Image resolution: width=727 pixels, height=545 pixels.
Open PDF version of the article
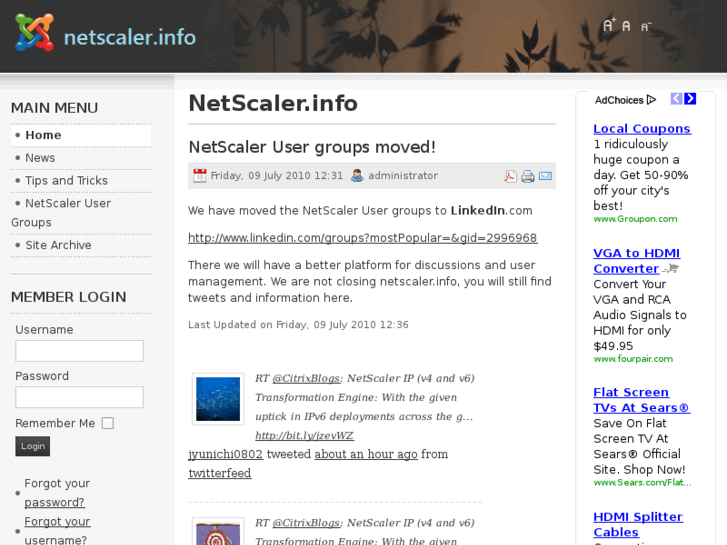point(510,176)
